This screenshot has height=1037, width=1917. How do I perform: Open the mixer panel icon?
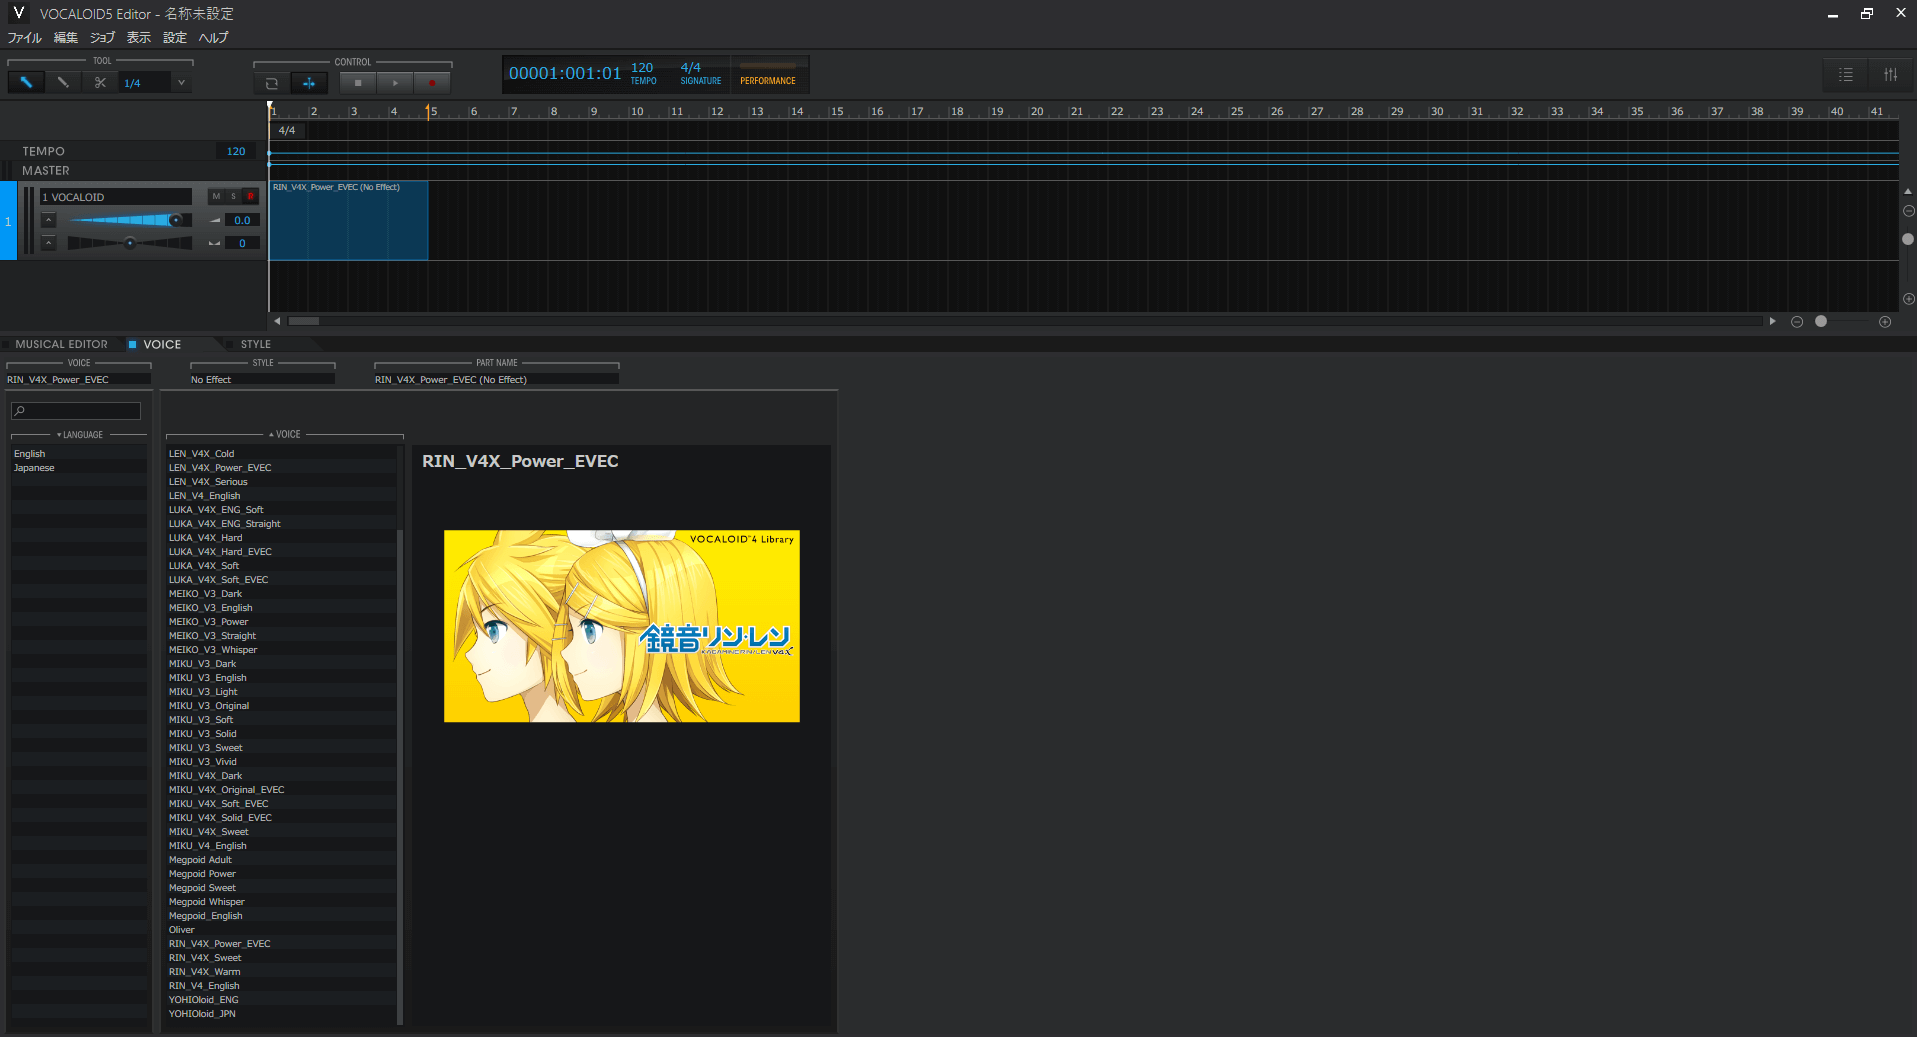click(x=1890, y=74)
